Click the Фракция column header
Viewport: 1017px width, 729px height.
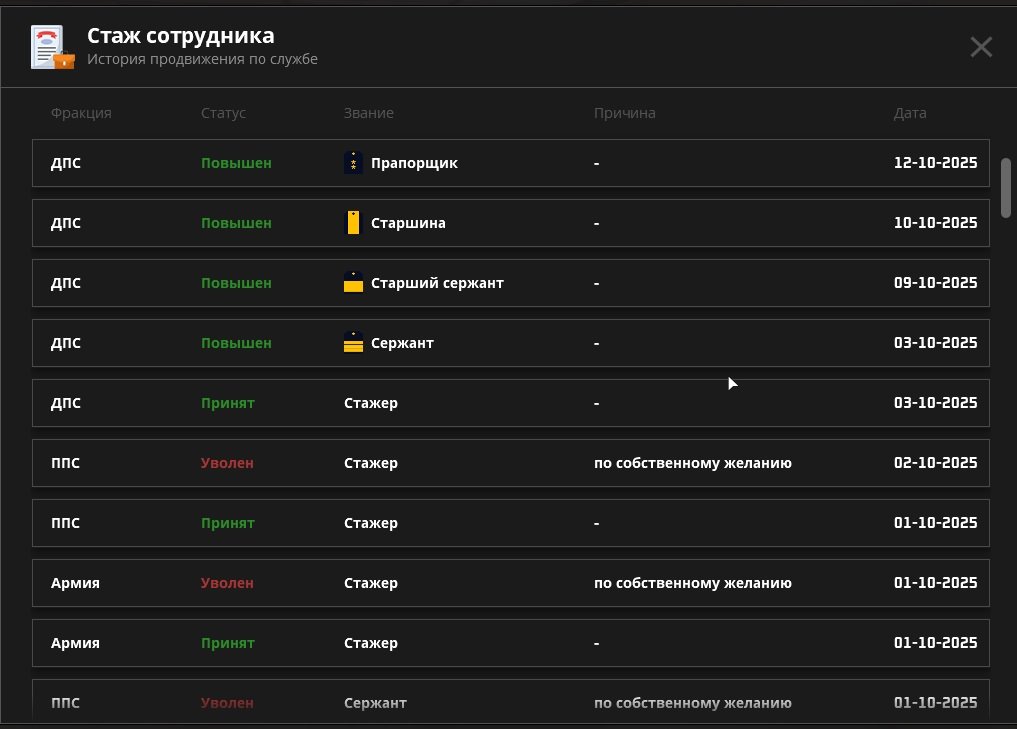pos(81,113)
